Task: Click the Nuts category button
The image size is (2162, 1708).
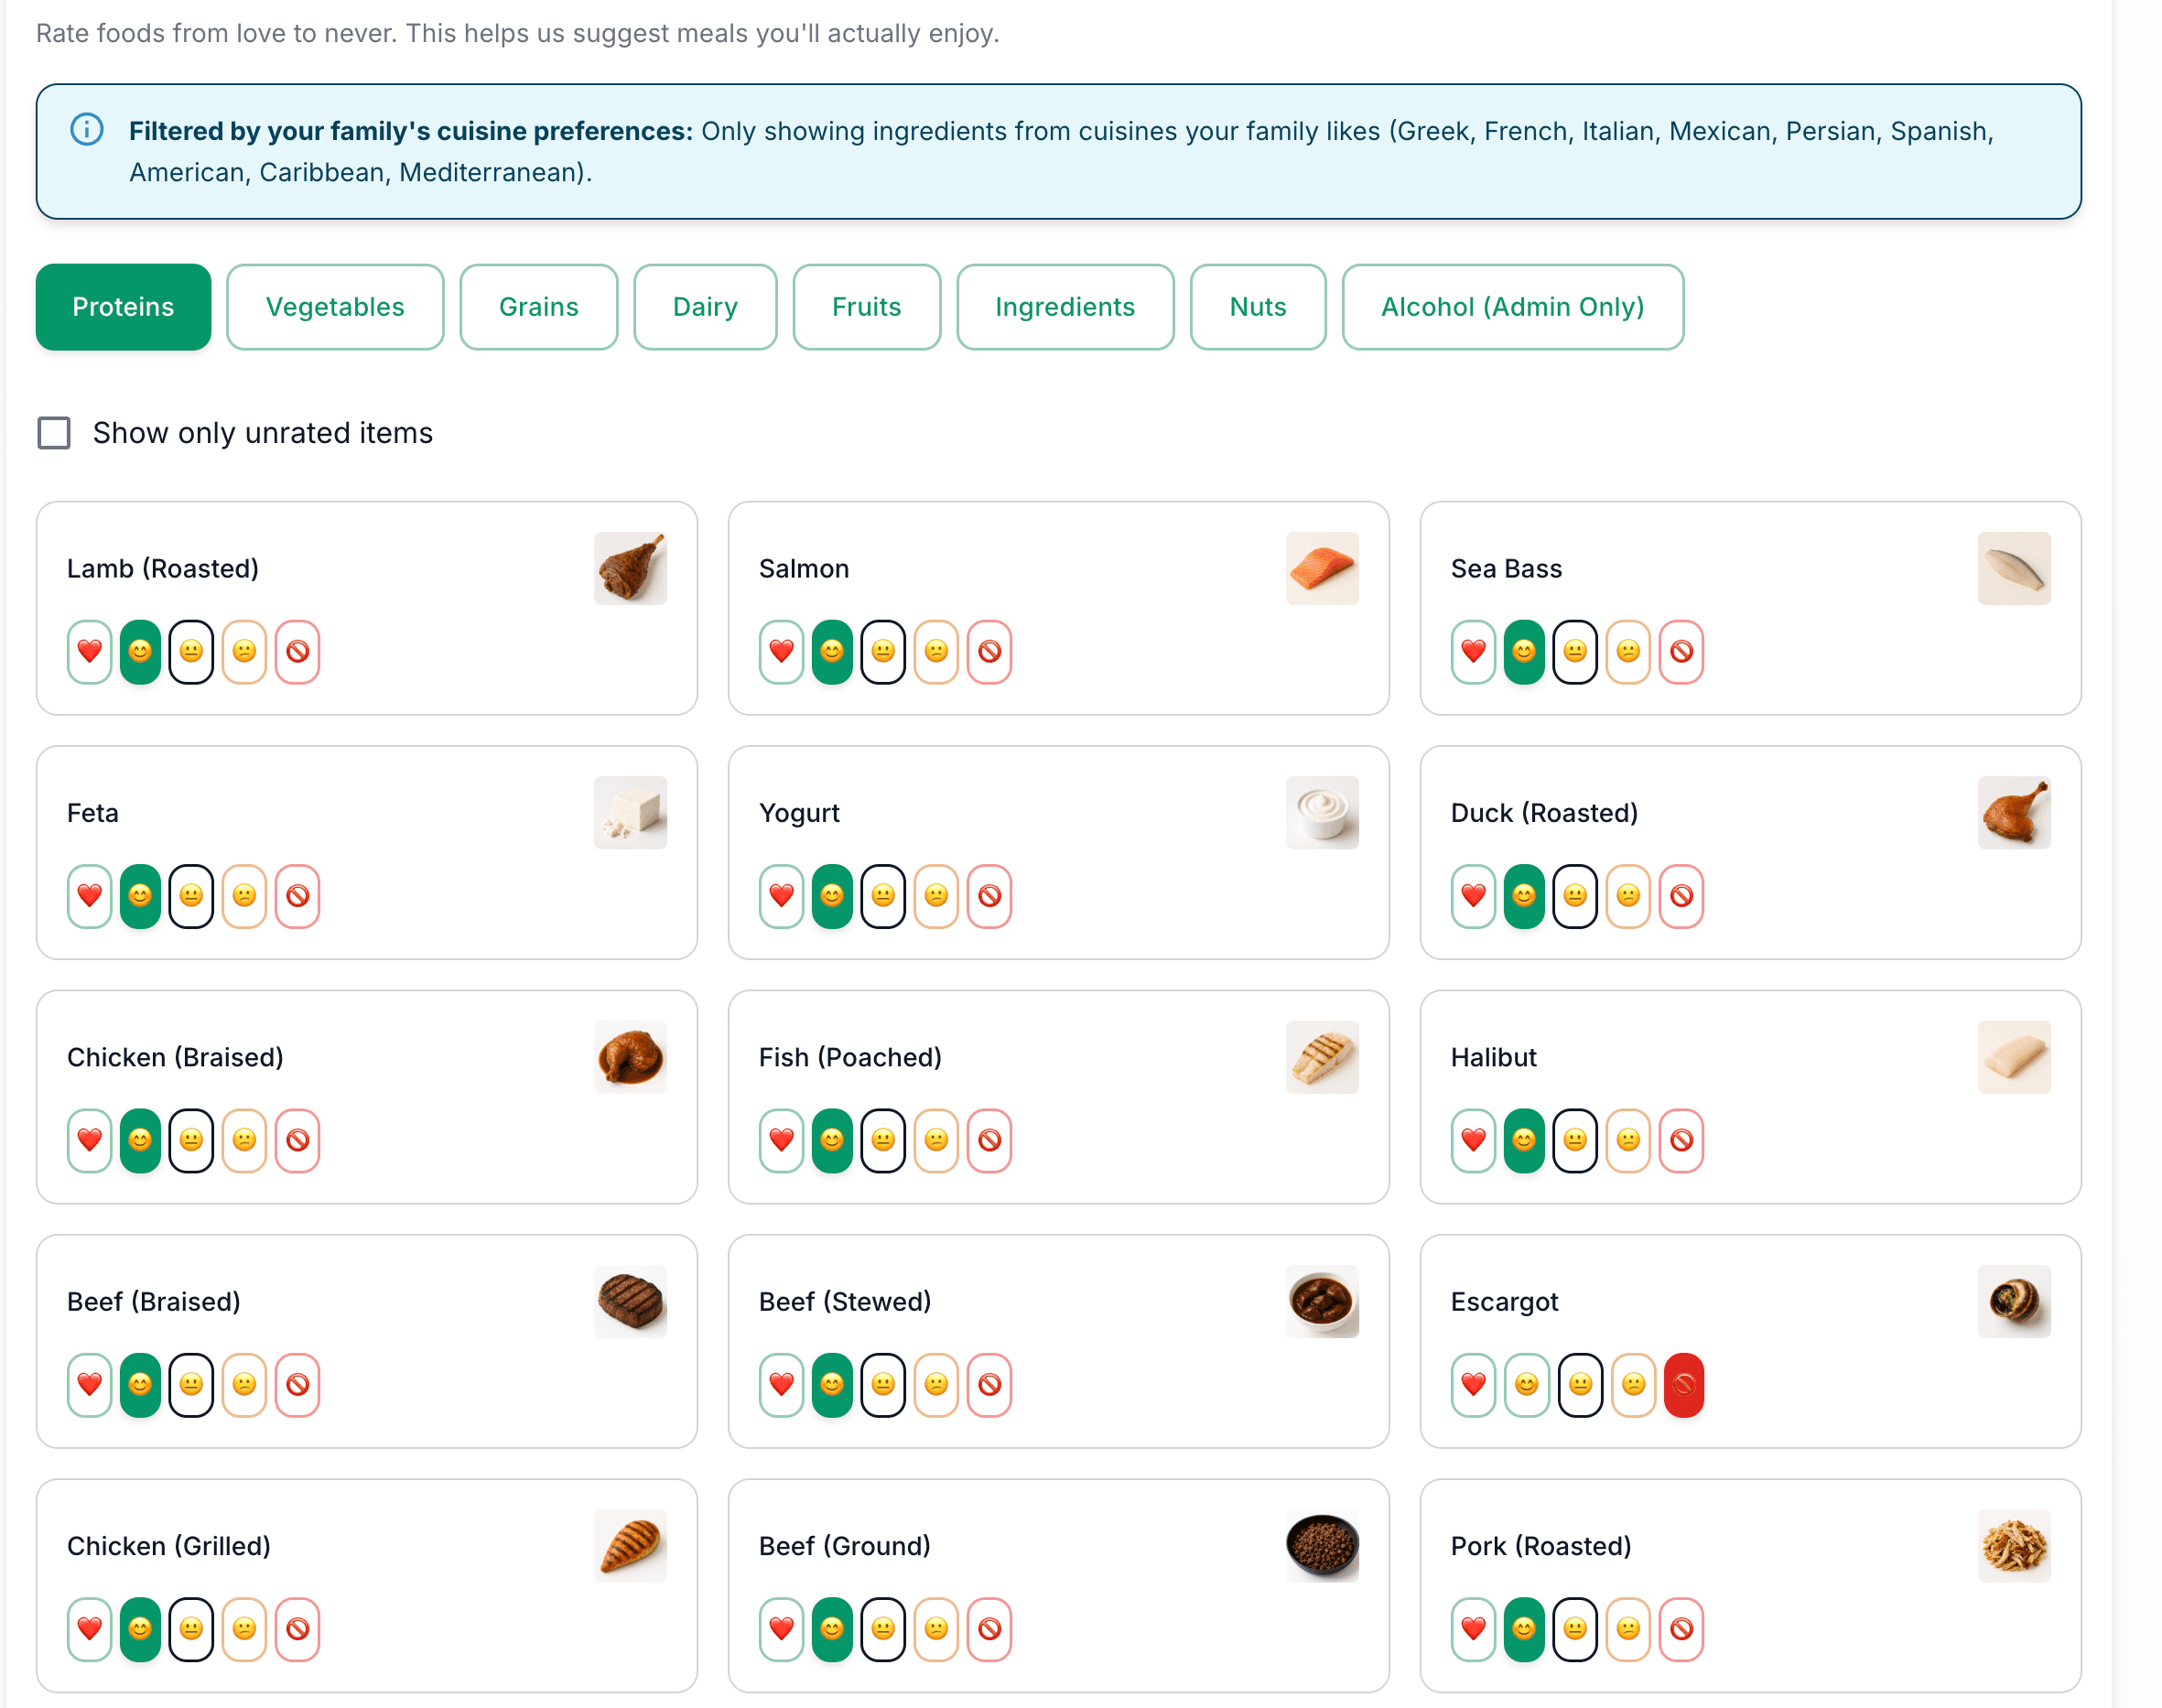Action: tap(1257, 307)
